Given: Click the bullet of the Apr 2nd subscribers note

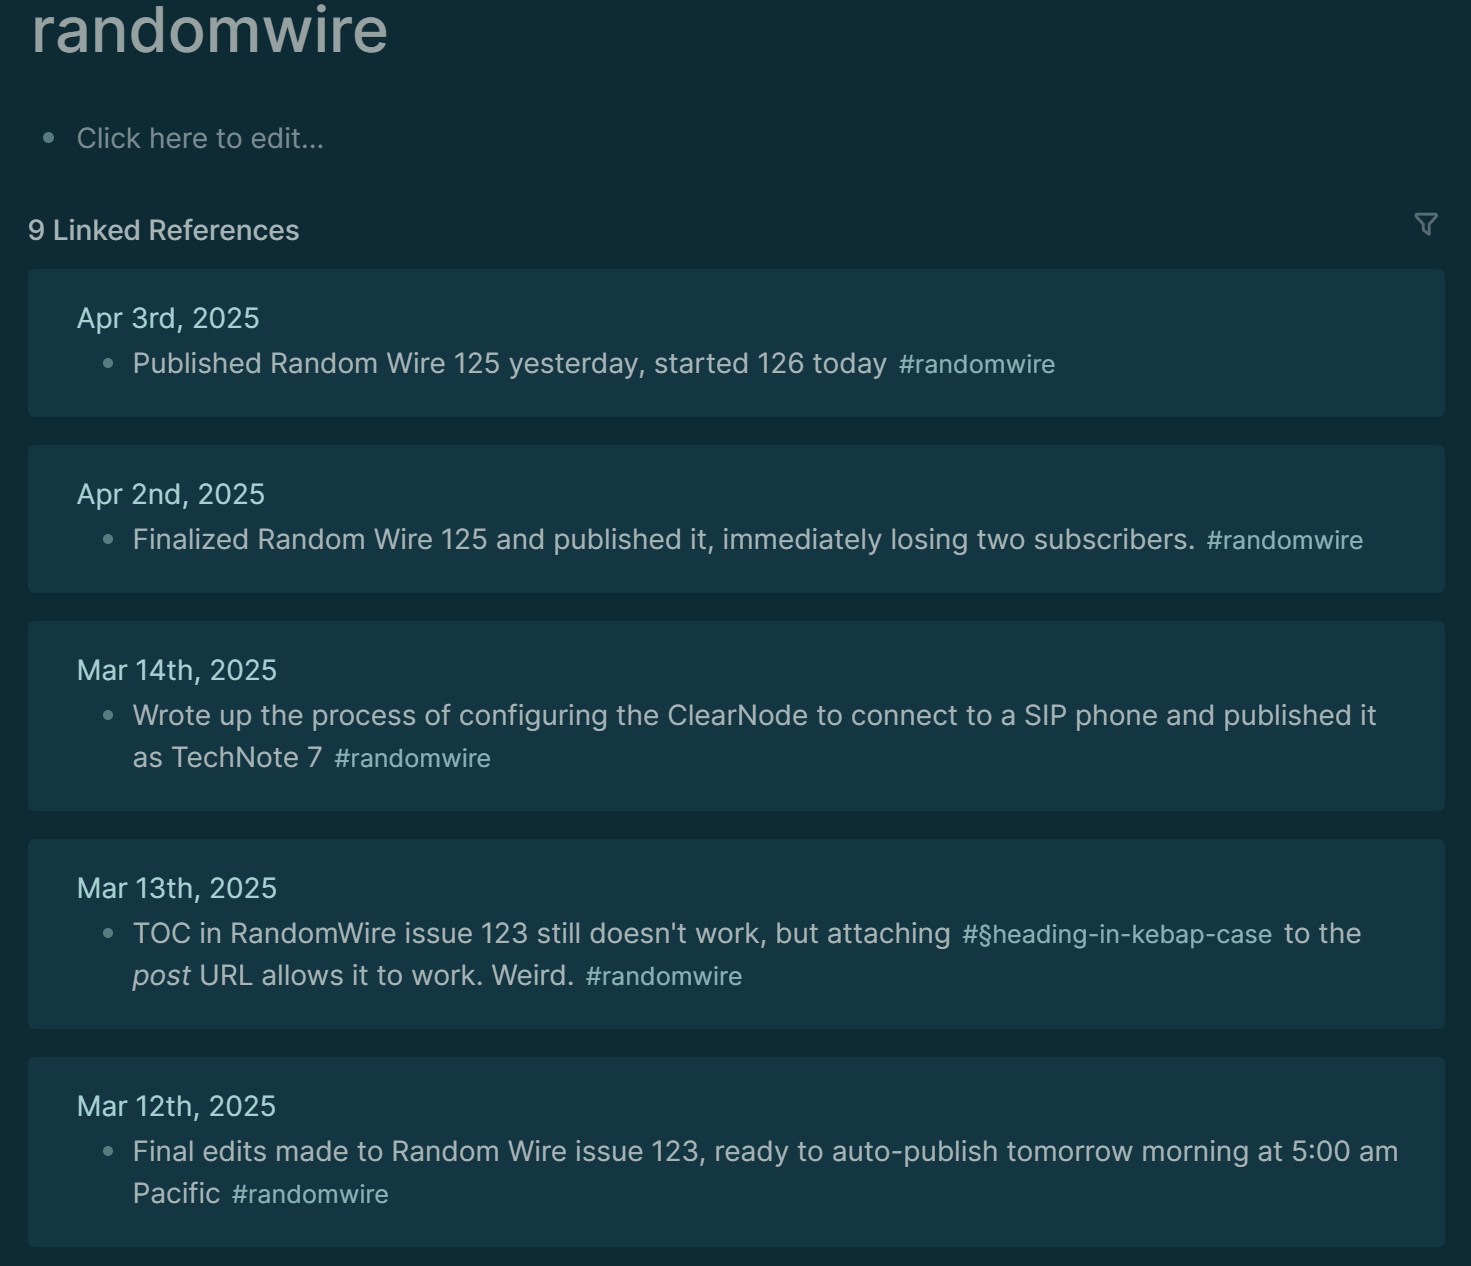Looking at the screenshot, I should (x=106, y=540).
